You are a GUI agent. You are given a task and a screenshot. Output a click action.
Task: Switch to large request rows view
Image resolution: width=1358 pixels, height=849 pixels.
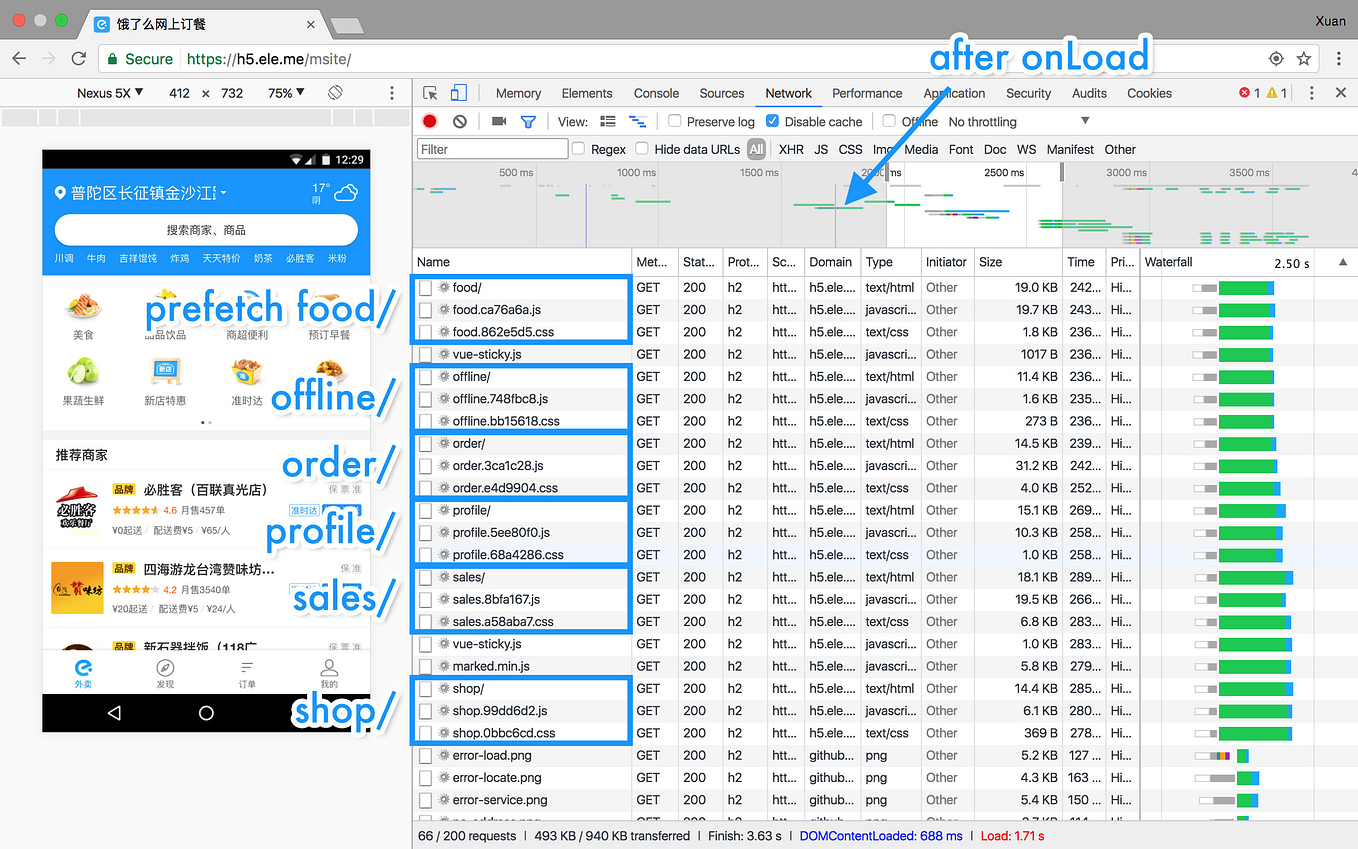click(608, 121)
